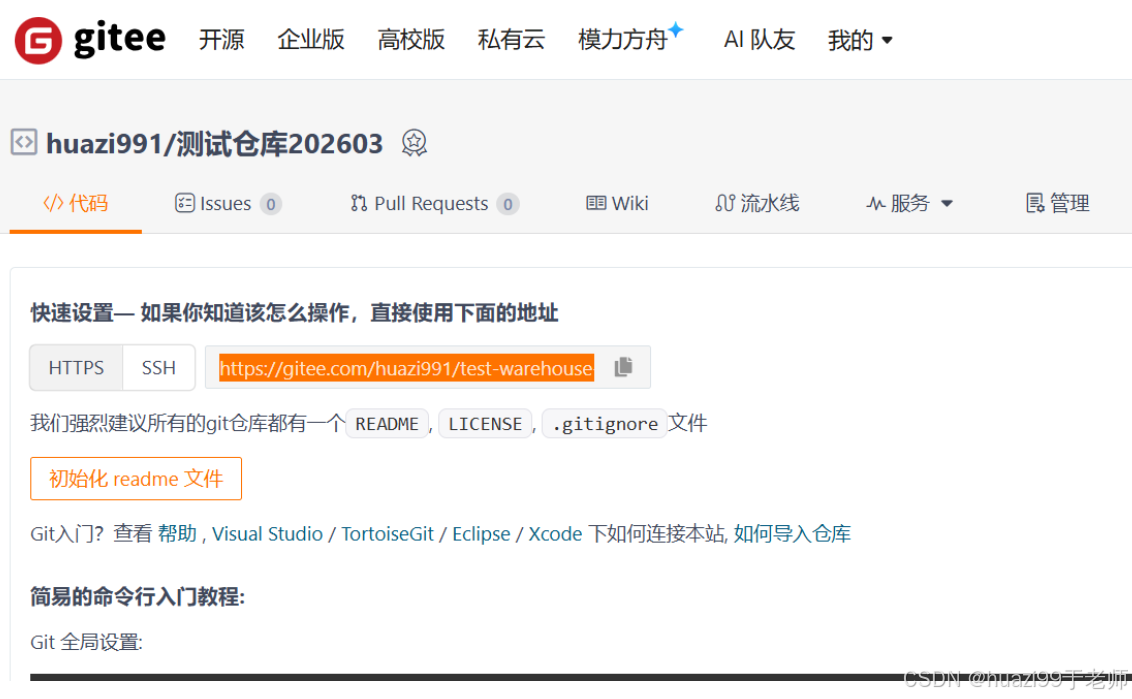Copy the repository URL with the clipboard icon
This screenshot has height=699, width=1132.
[x=624, y=367]
